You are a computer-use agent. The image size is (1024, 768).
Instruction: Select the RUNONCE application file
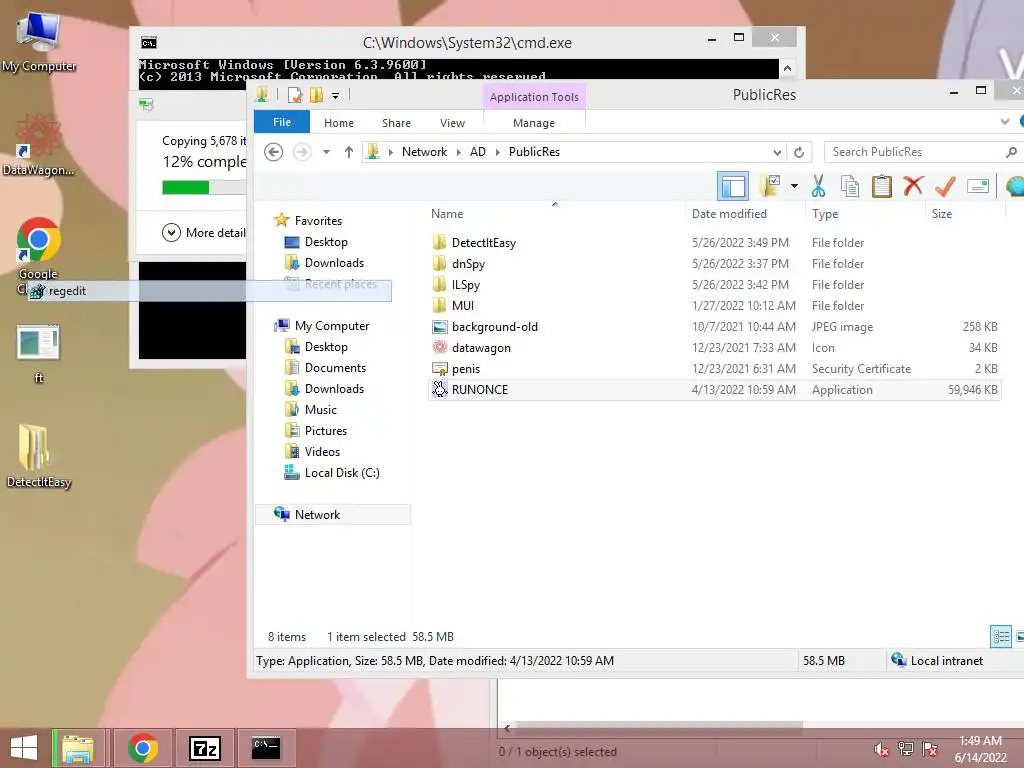[714, 390]
